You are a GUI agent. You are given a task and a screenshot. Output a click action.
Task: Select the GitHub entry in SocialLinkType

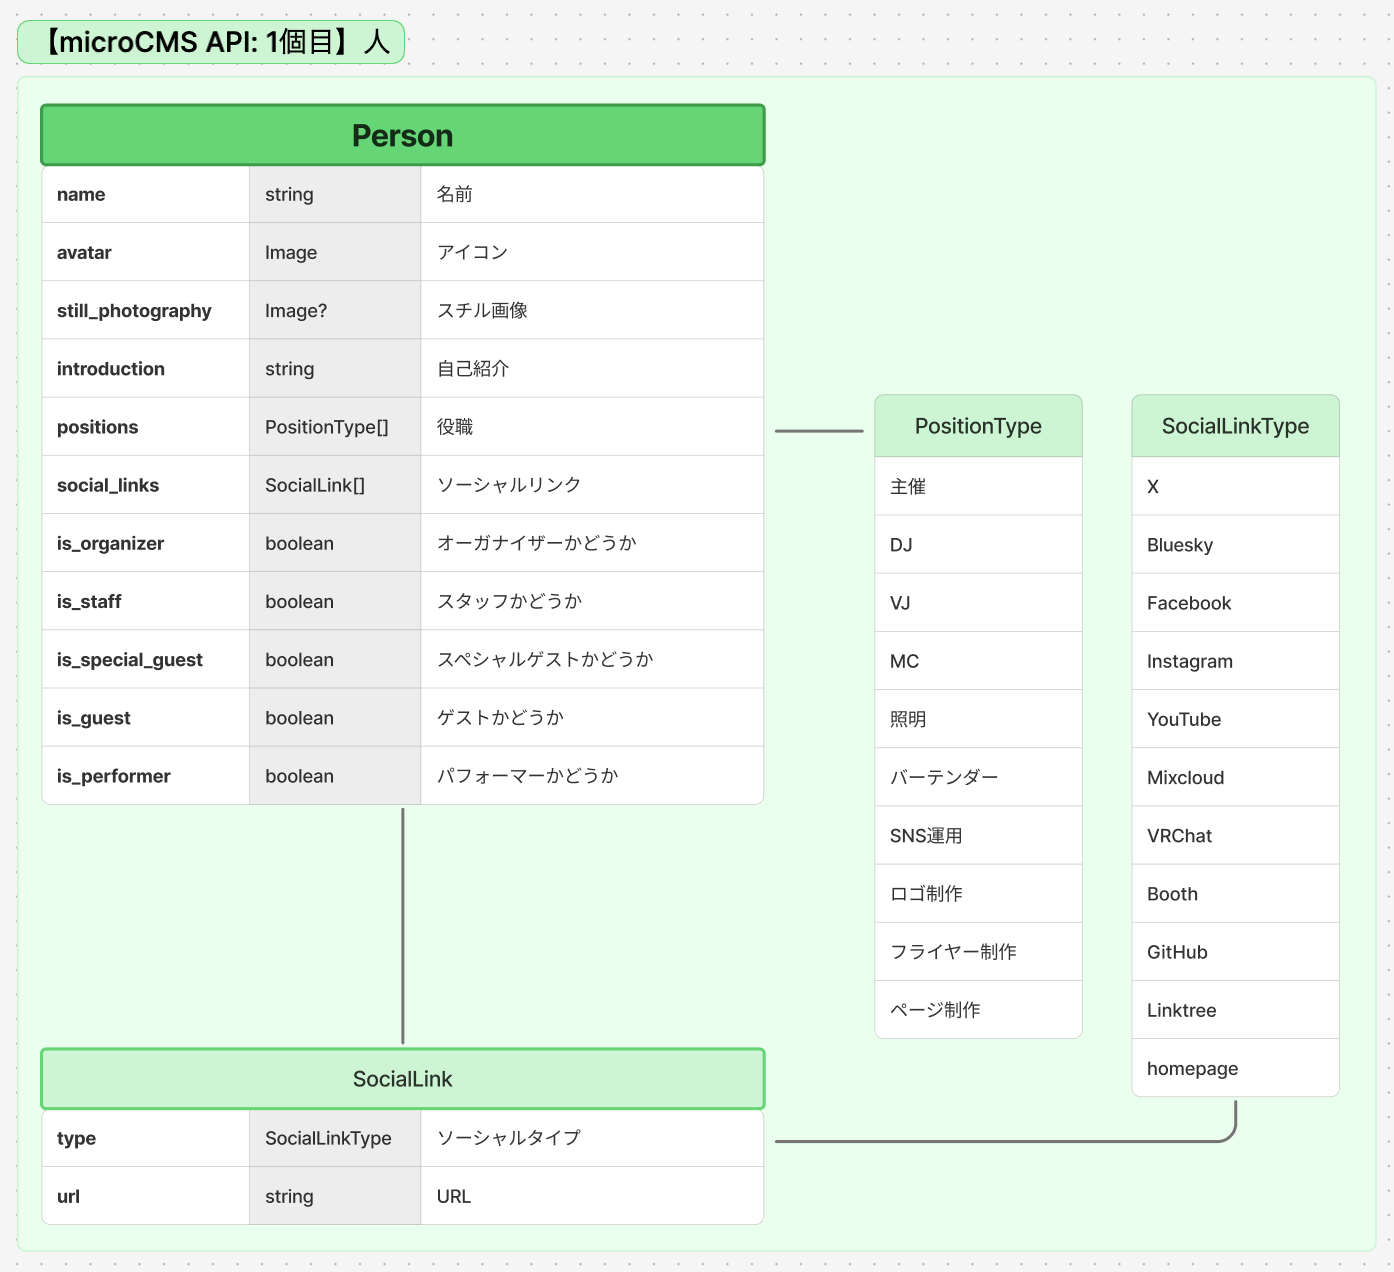pos(1235,951)
